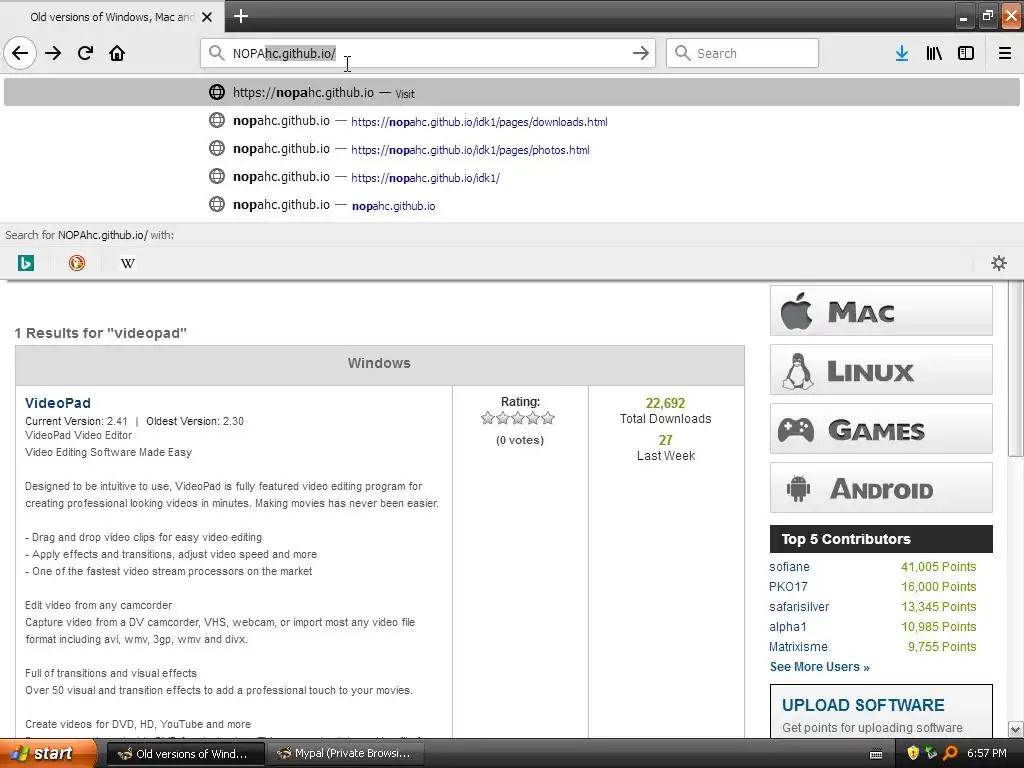Click the UPLOAD SOFTWARE heading
Image resolution: width=1024 pixels, height=768 pixels.
[x=863, y=705]
